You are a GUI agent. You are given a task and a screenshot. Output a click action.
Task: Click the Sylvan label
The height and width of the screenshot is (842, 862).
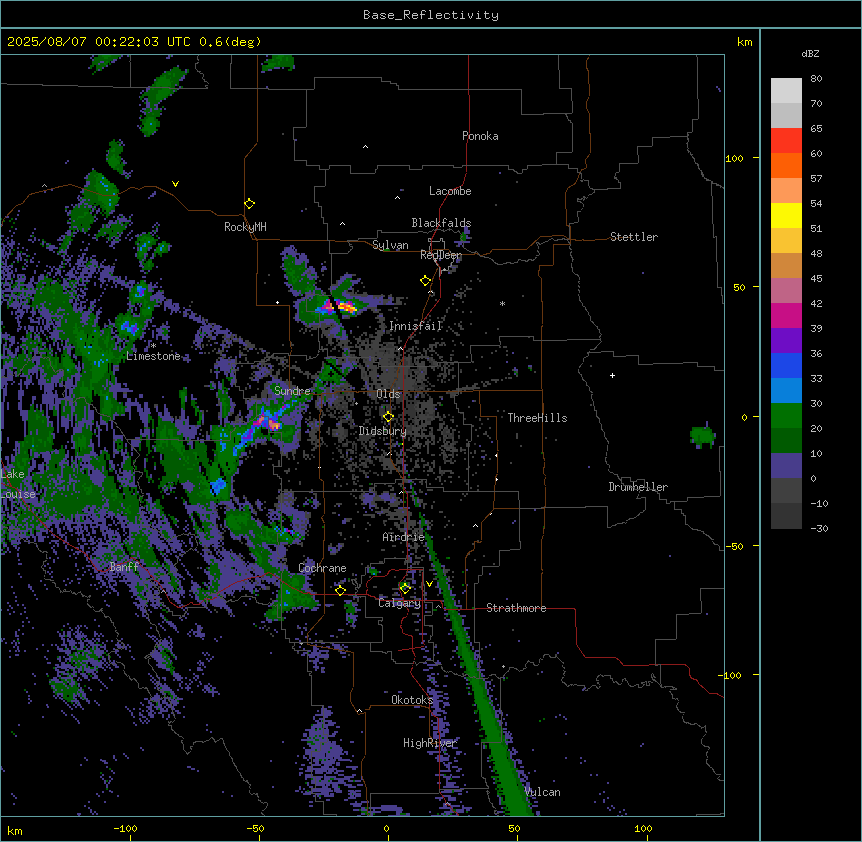(x=390, y=245)
